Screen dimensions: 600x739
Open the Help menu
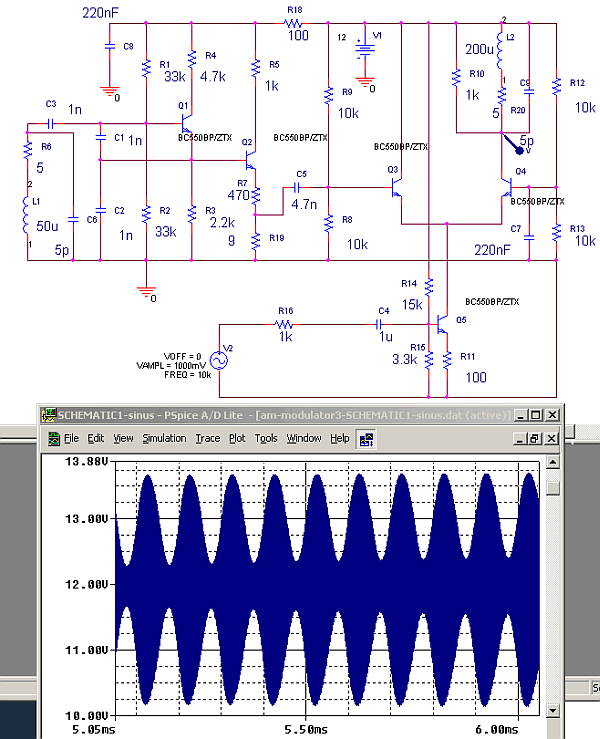click(x=339, y=438)
